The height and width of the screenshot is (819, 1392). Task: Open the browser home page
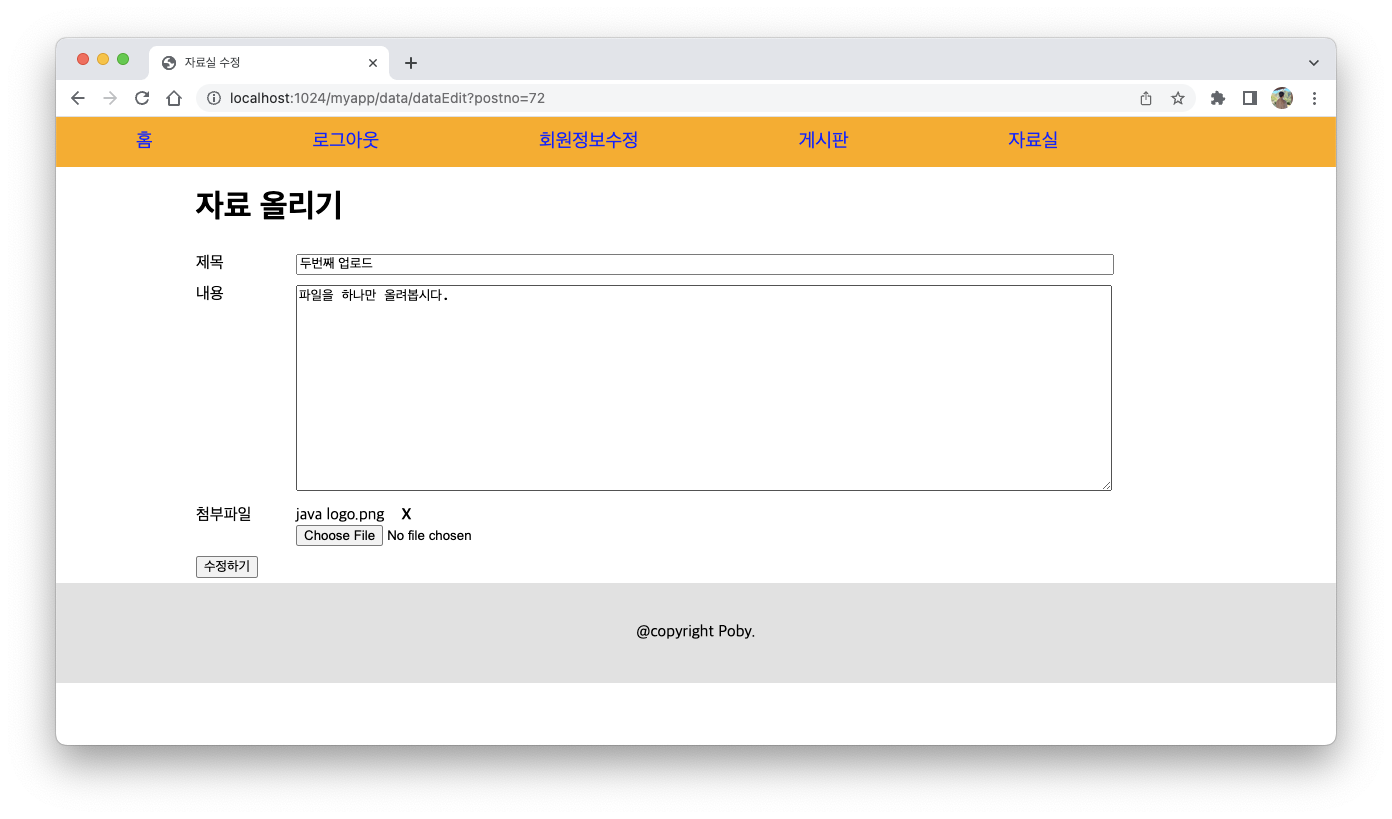coord(174,98)
